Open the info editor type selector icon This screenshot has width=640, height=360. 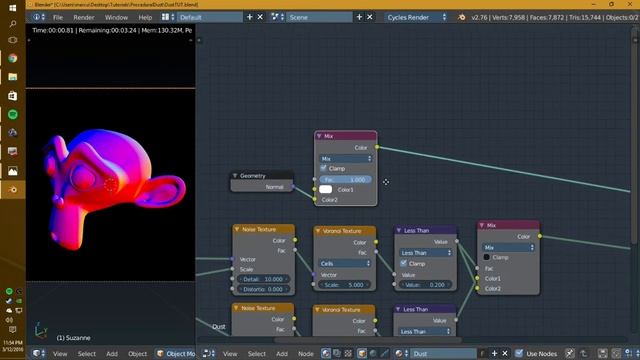(x=39, y=17)
